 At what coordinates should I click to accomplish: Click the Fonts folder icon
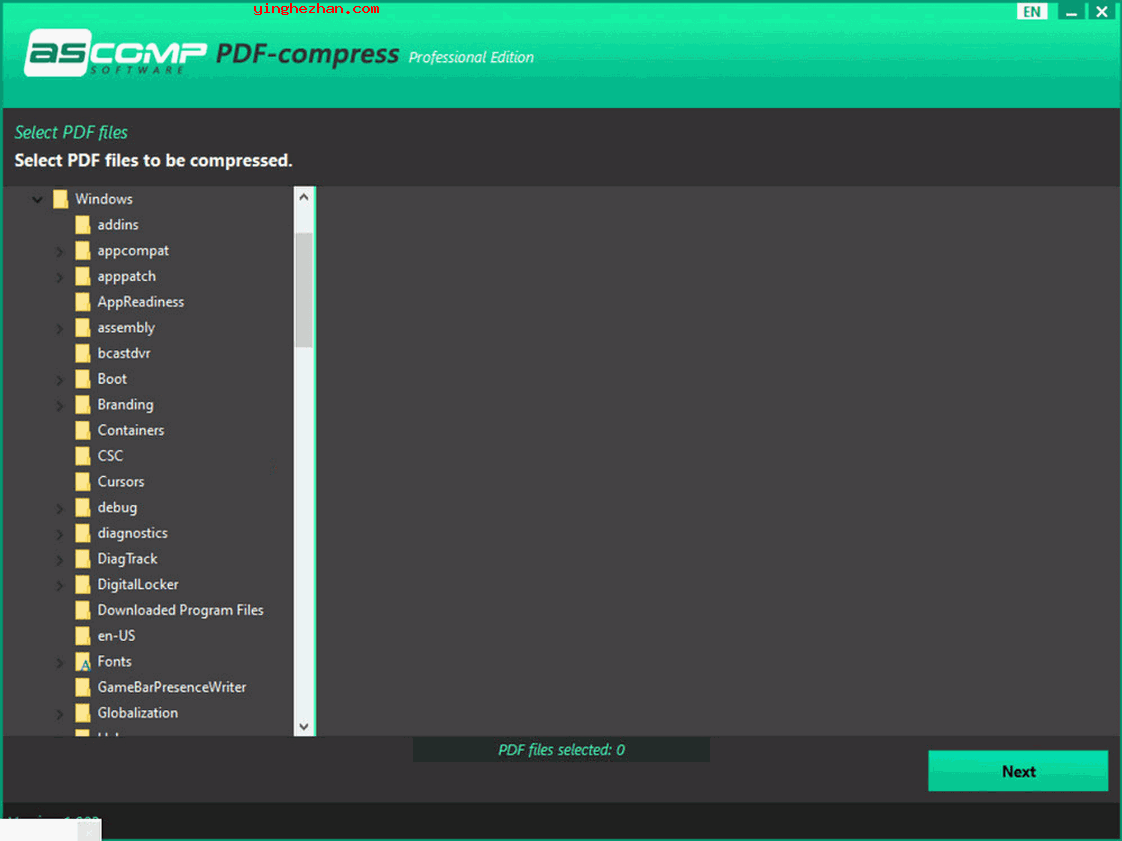click(83, 662)
